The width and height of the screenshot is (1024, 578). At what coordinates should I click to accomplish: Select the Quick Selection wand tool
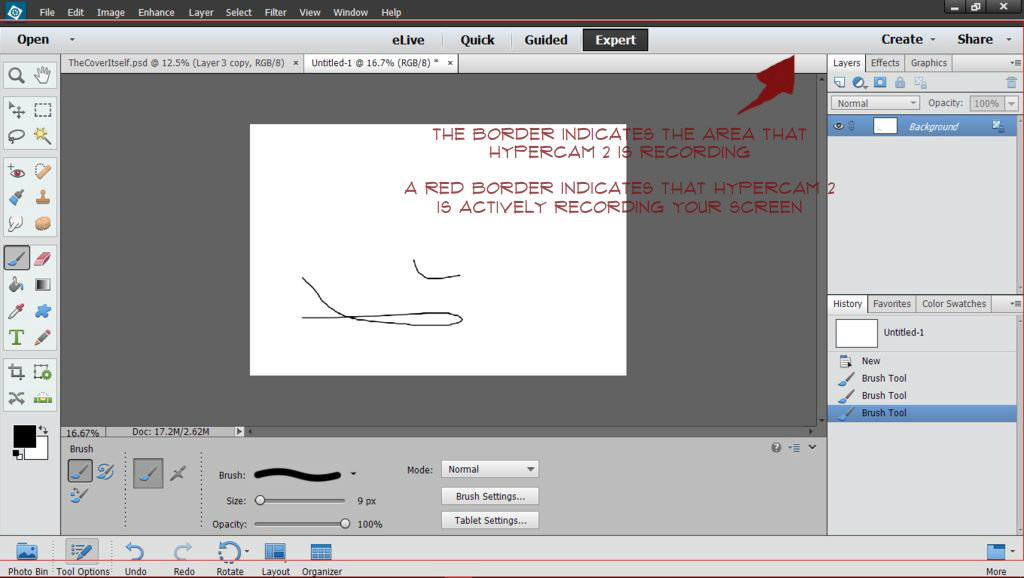(x=42, y=136)
